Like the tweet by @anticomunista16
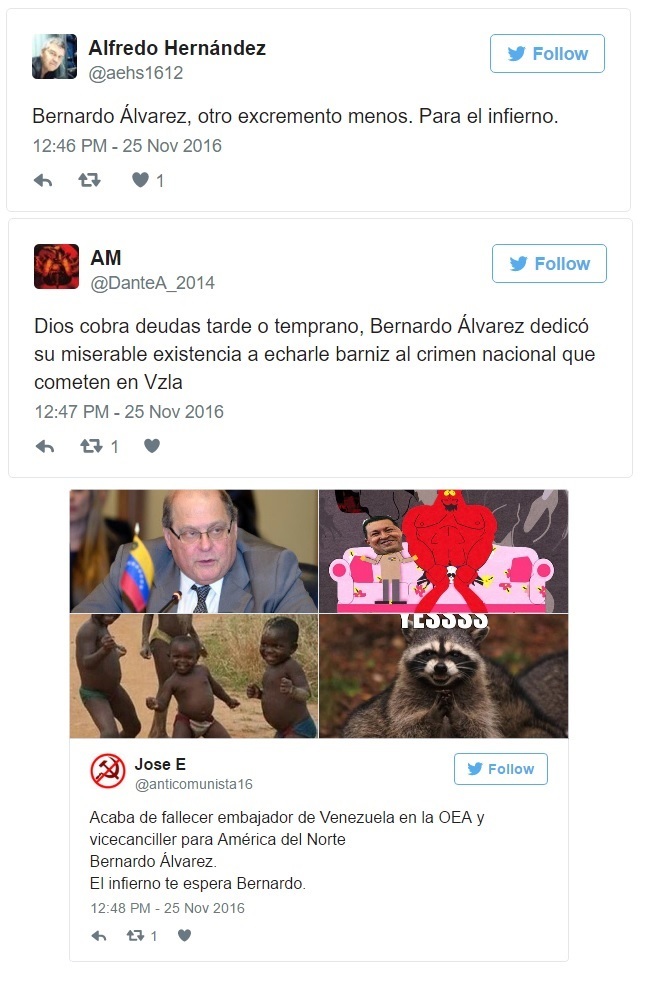 coord(184,935)
